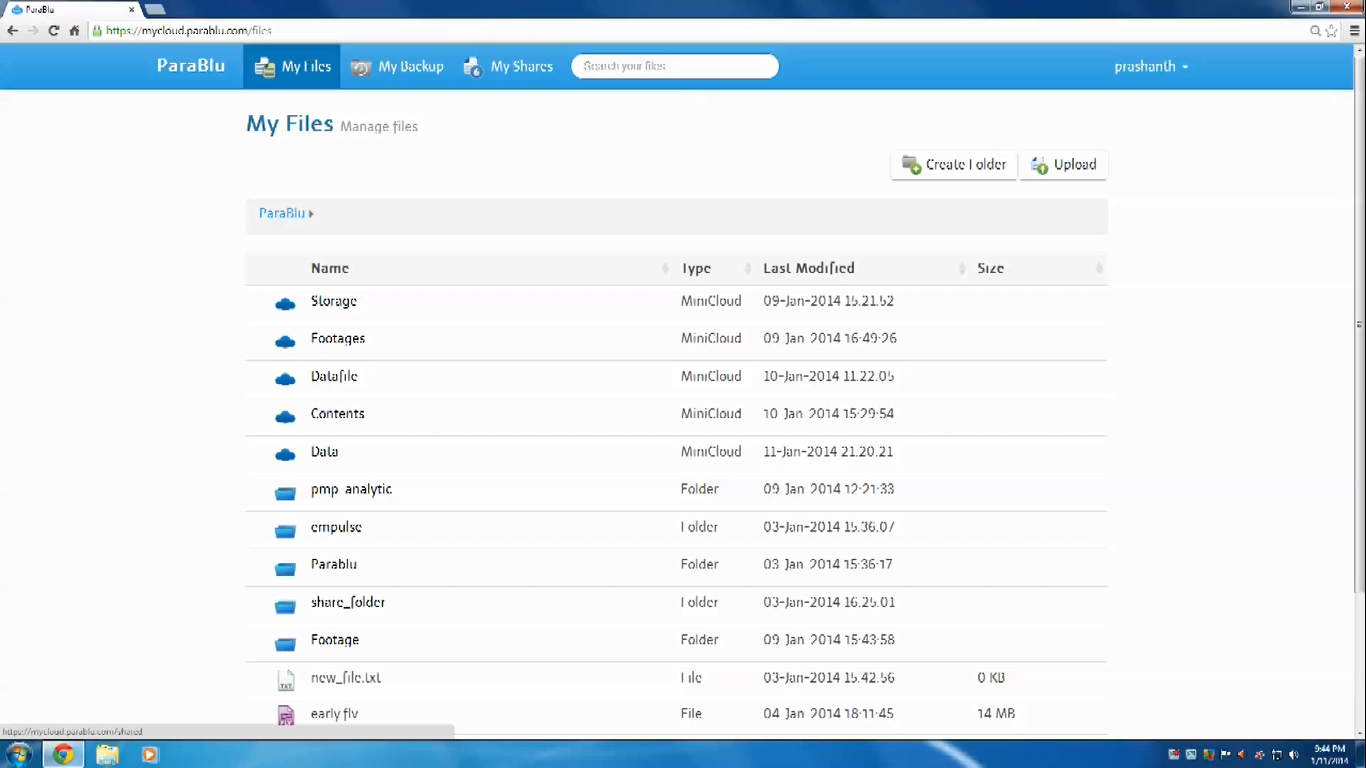Click the Manage files subtitle text
The height and width of the screenshot is (768, 1366).
379,127
